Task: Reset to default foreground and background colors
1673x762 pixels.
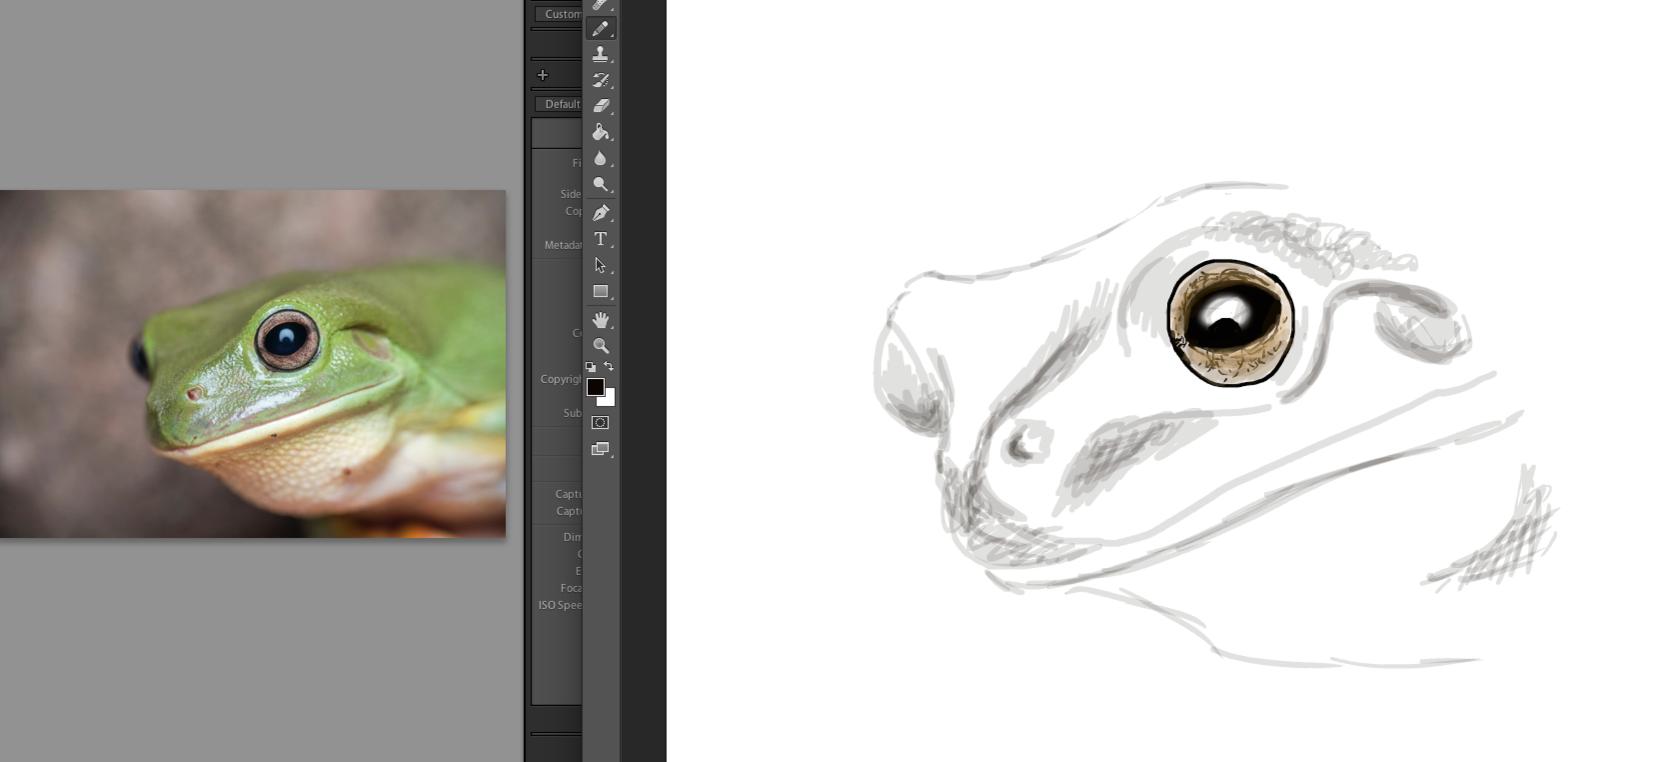Action: 590,367
